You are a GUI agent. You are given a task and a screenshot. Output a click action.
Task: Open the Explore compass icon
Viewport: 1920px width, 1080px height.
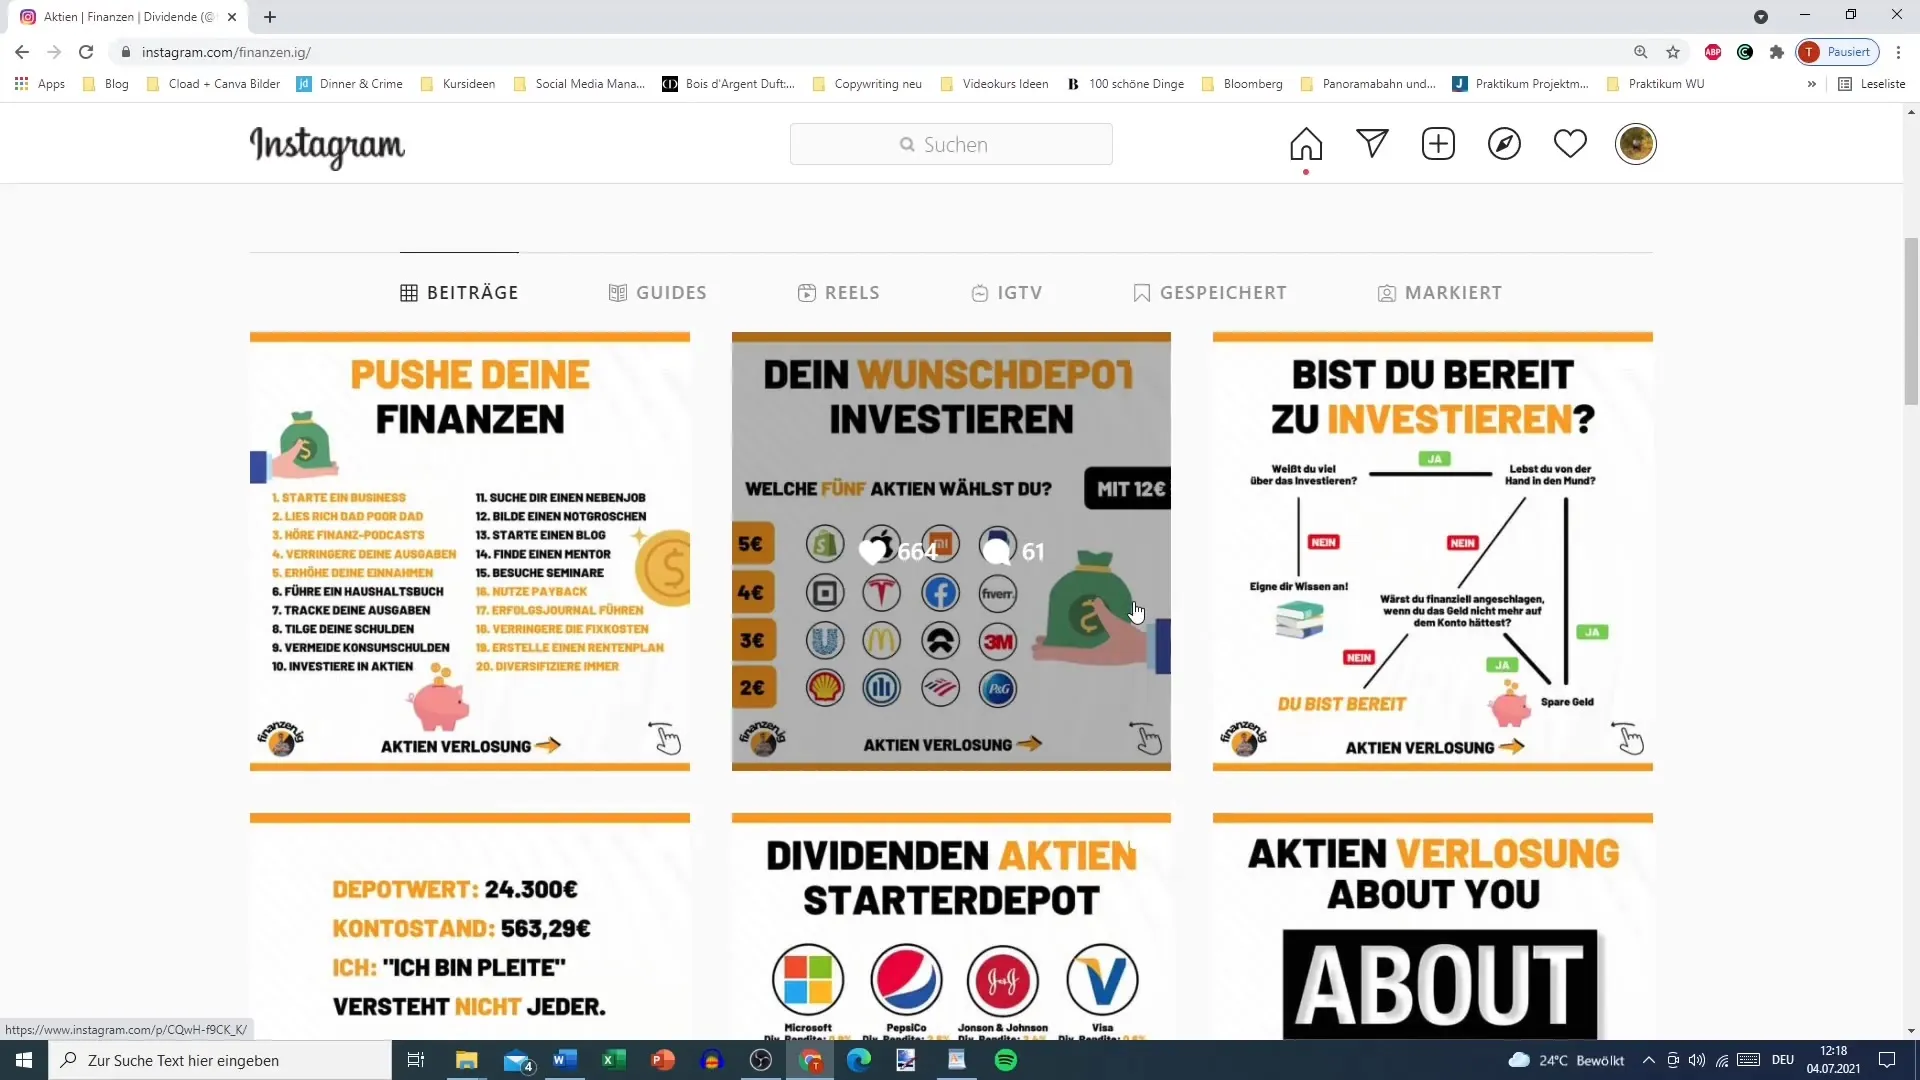1504,144
